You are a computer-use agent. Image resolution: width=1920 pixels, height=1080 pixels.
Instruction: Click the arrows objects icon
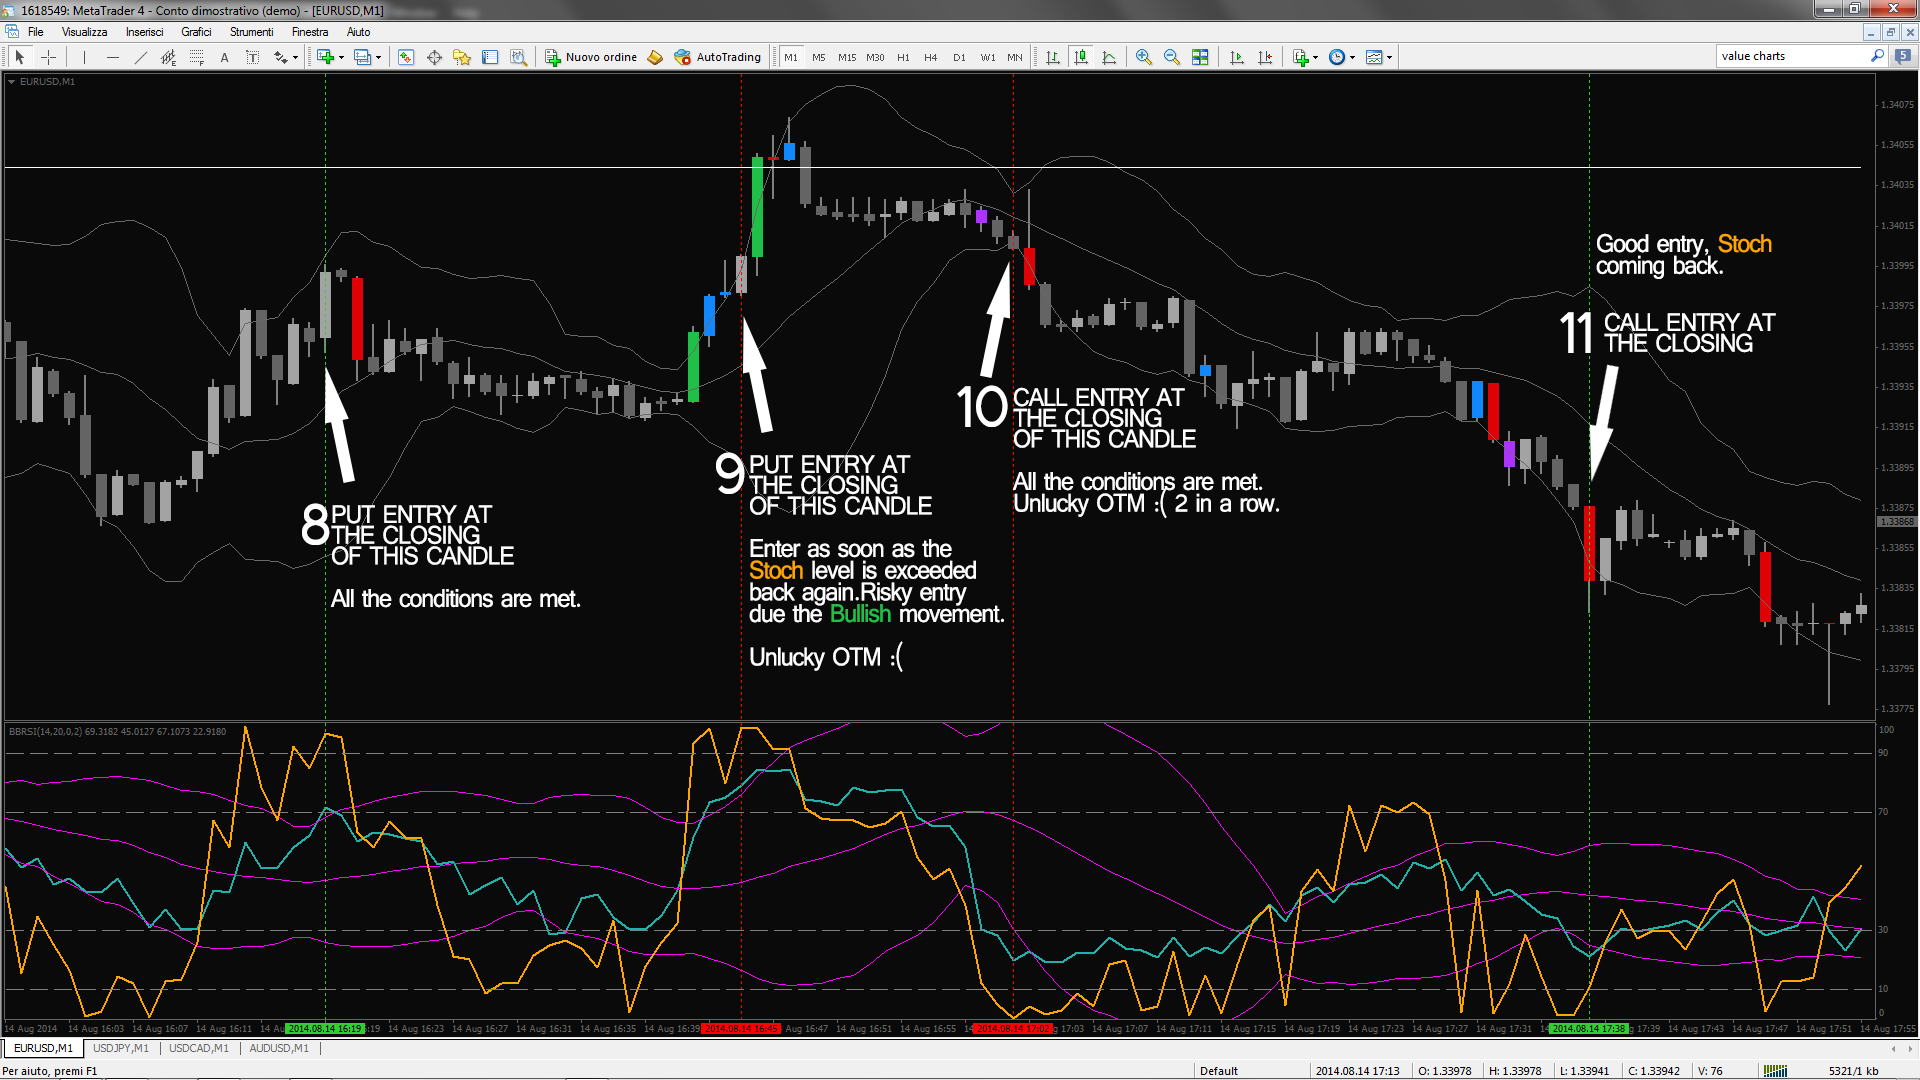point(281,57)
